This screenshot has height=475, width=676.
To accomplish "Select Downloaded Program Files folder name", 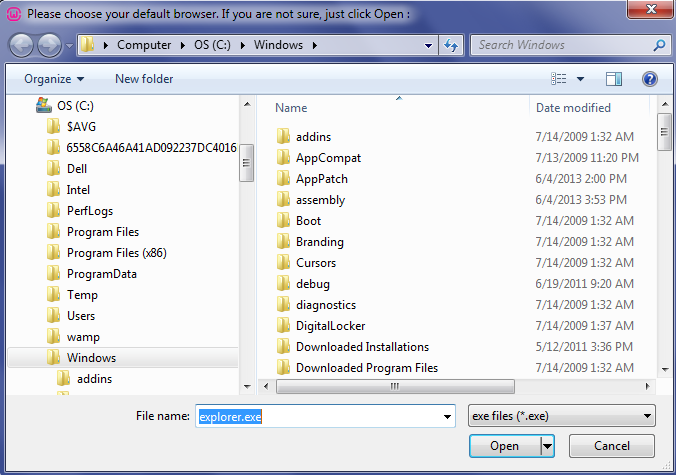I will click(x=367, y=368).
